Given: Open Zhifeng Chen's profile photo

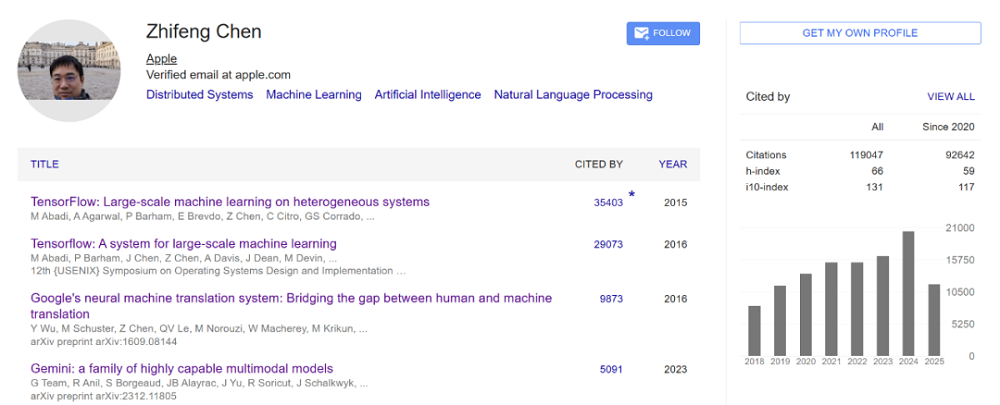Looking at the screenshot, I should [69, 71].
